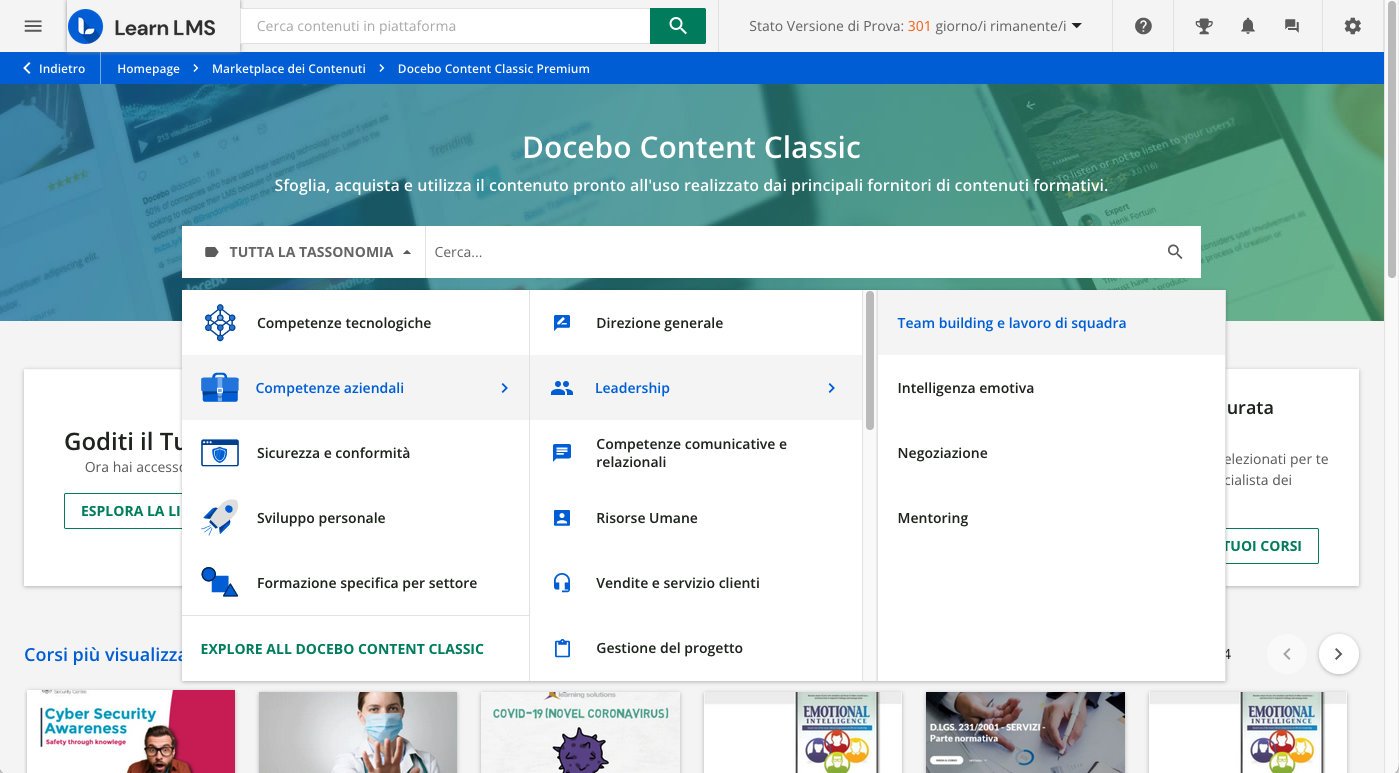Open the hamburger main menu
Screen dimensions: 1399x773
tap(33, 26)
